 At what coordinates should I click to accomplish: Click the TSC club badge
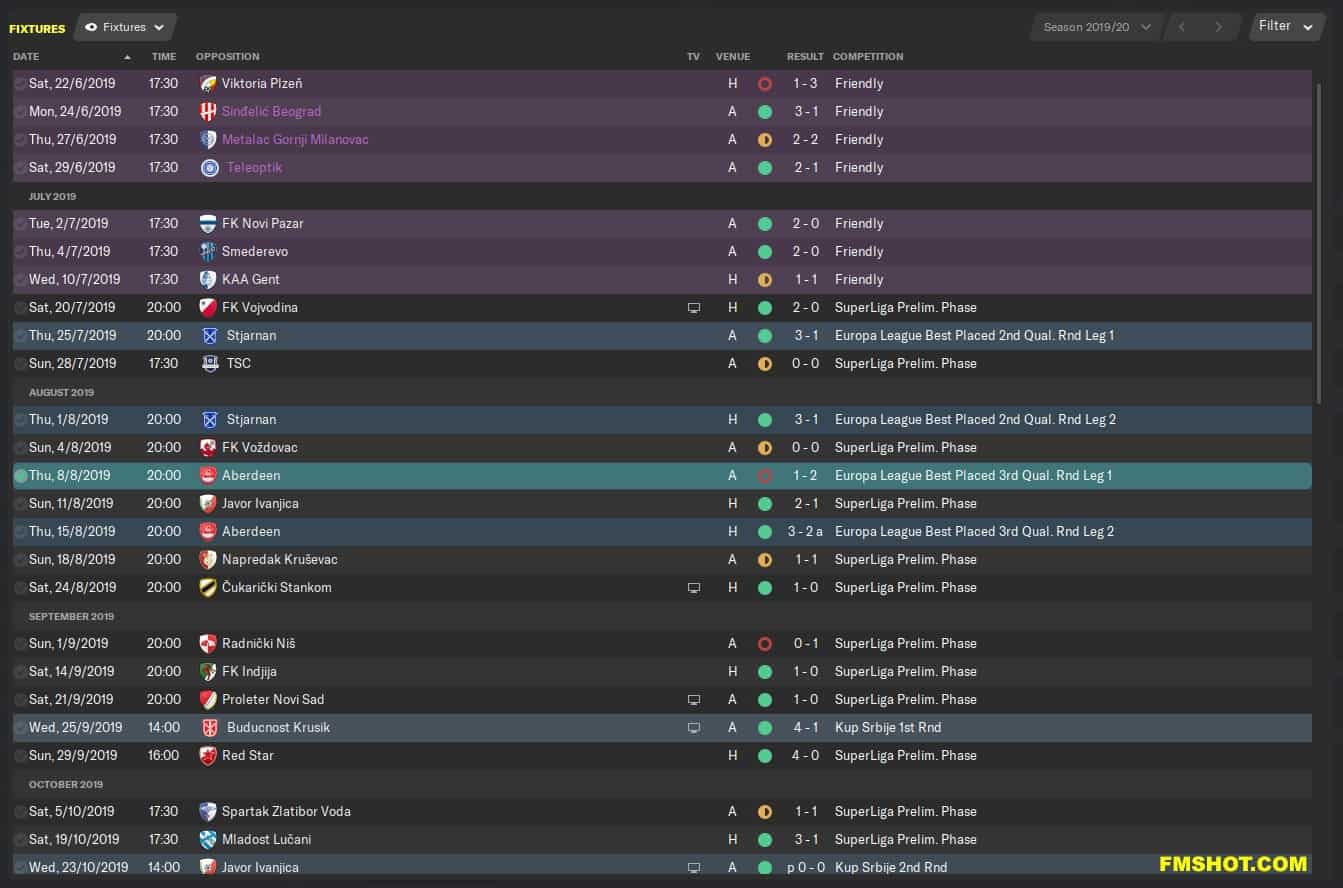[x=209, y=364]
